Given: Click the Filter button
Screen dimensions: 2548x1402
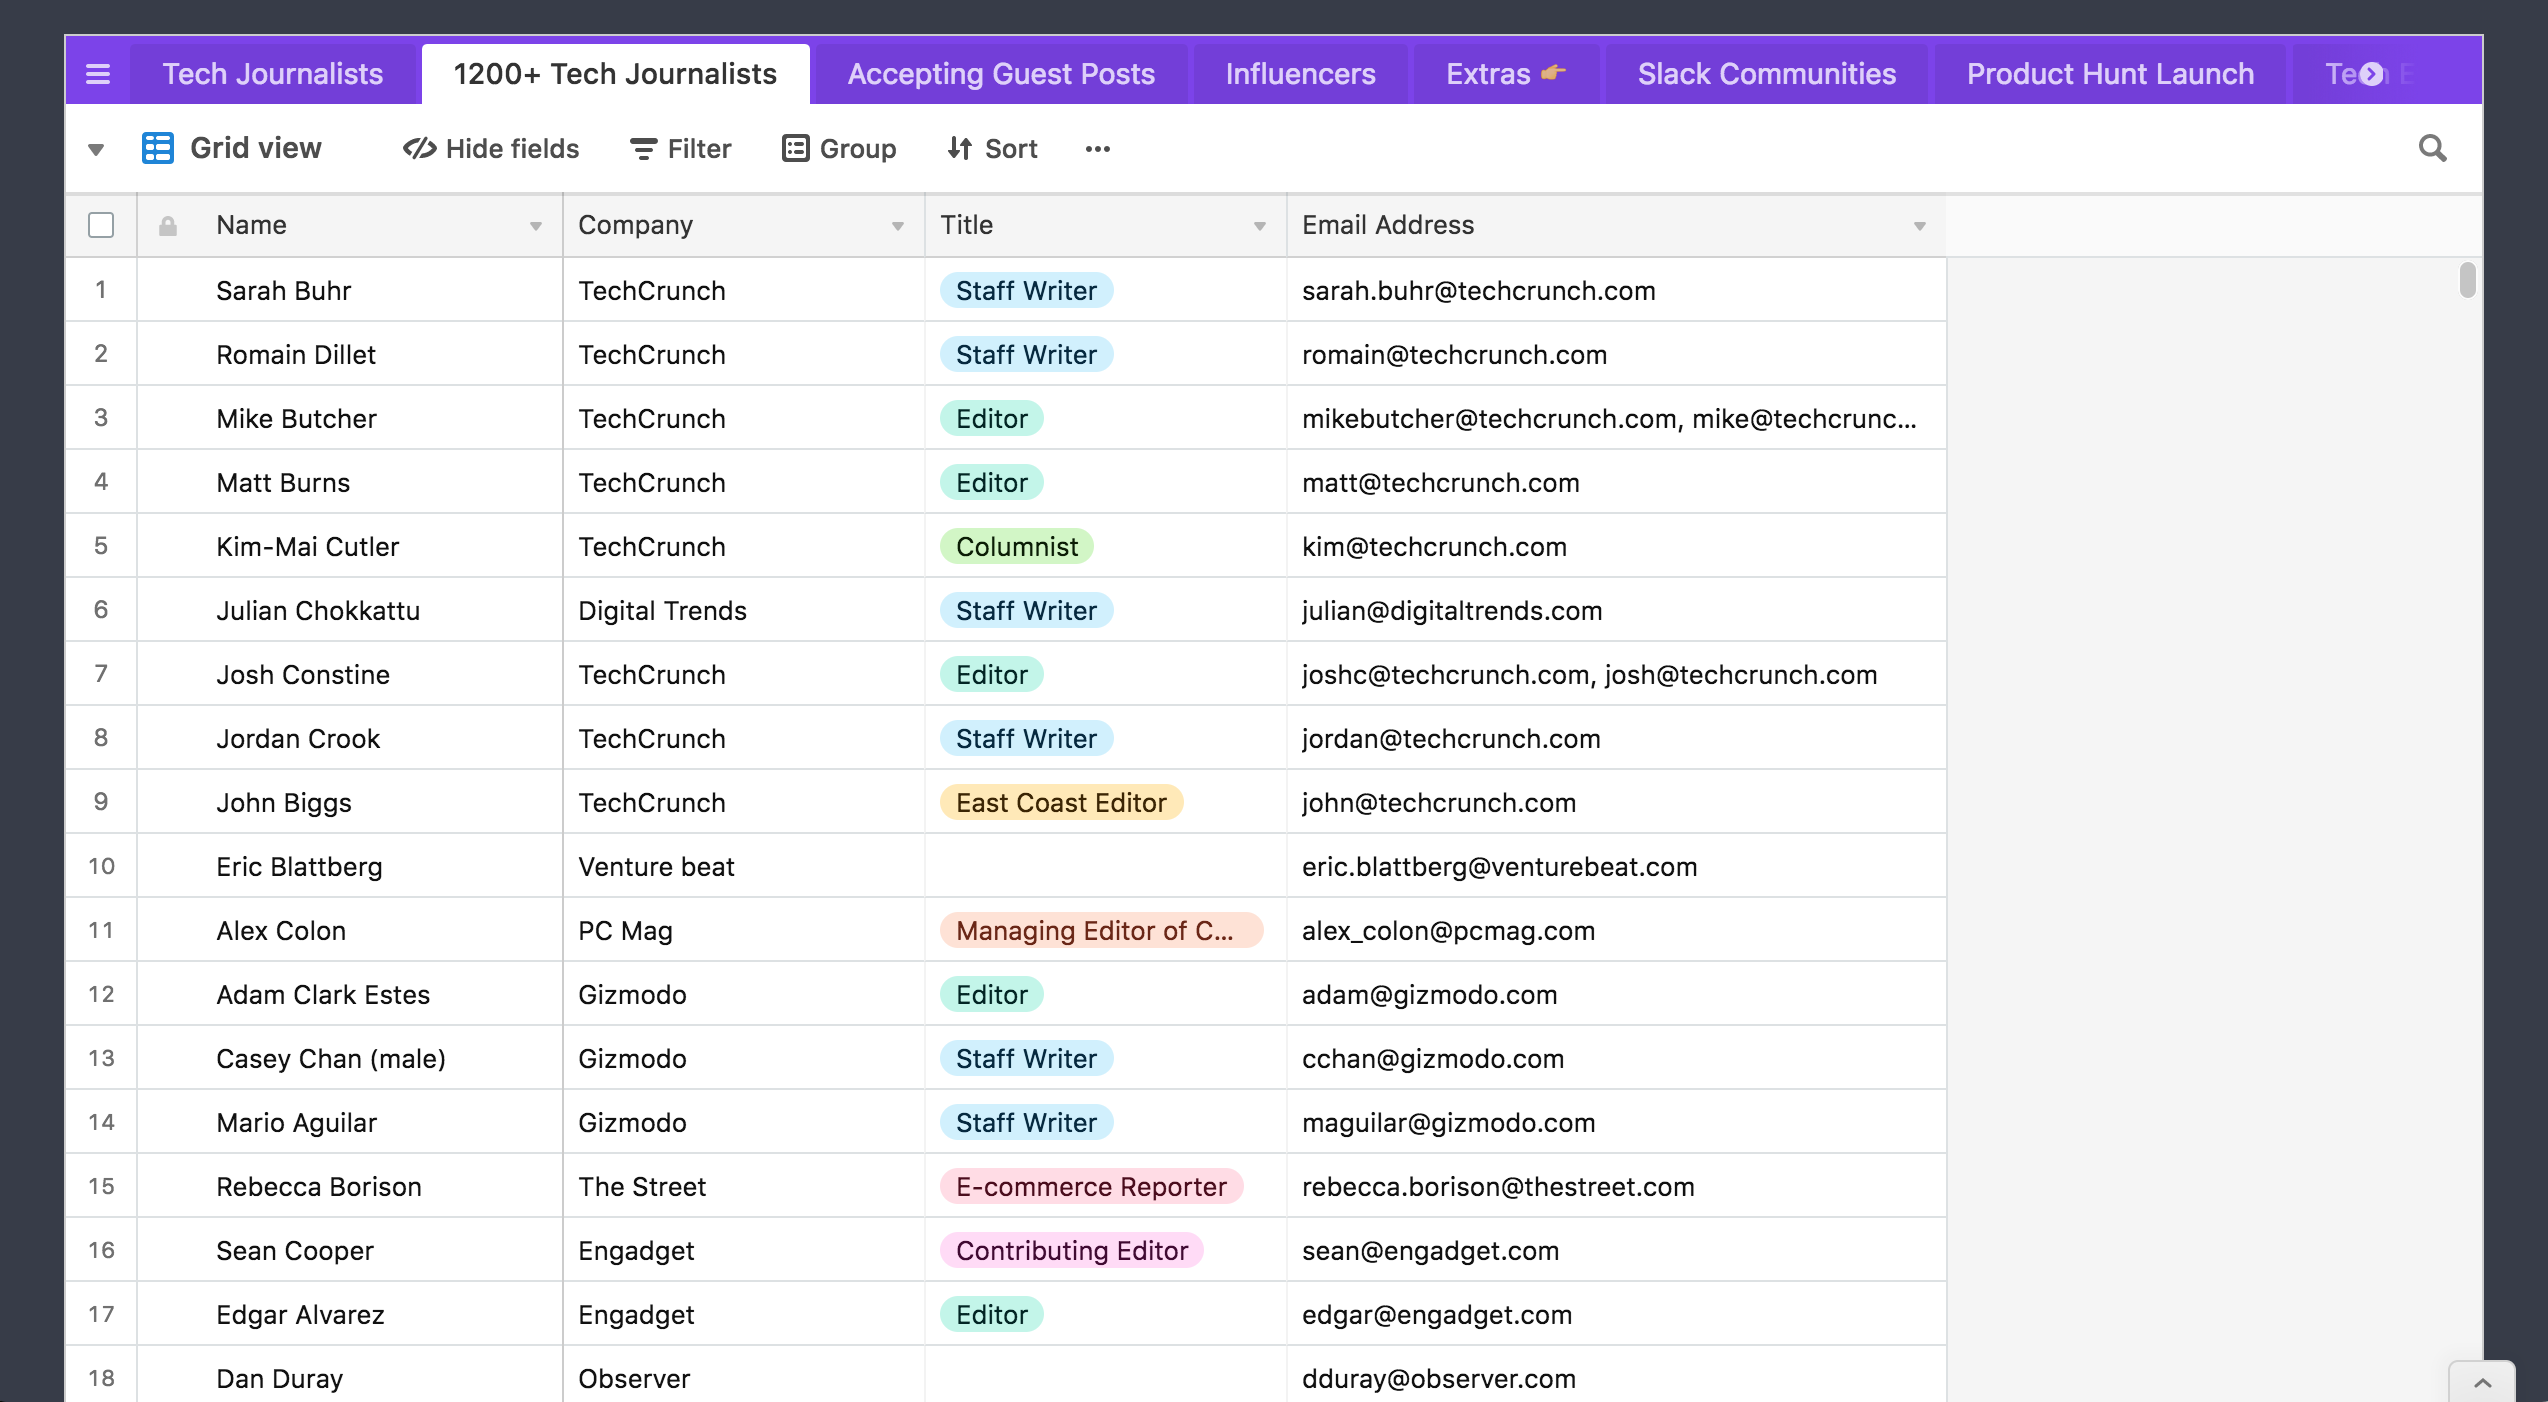Looking at the screenshot, I should coord(681,149).
